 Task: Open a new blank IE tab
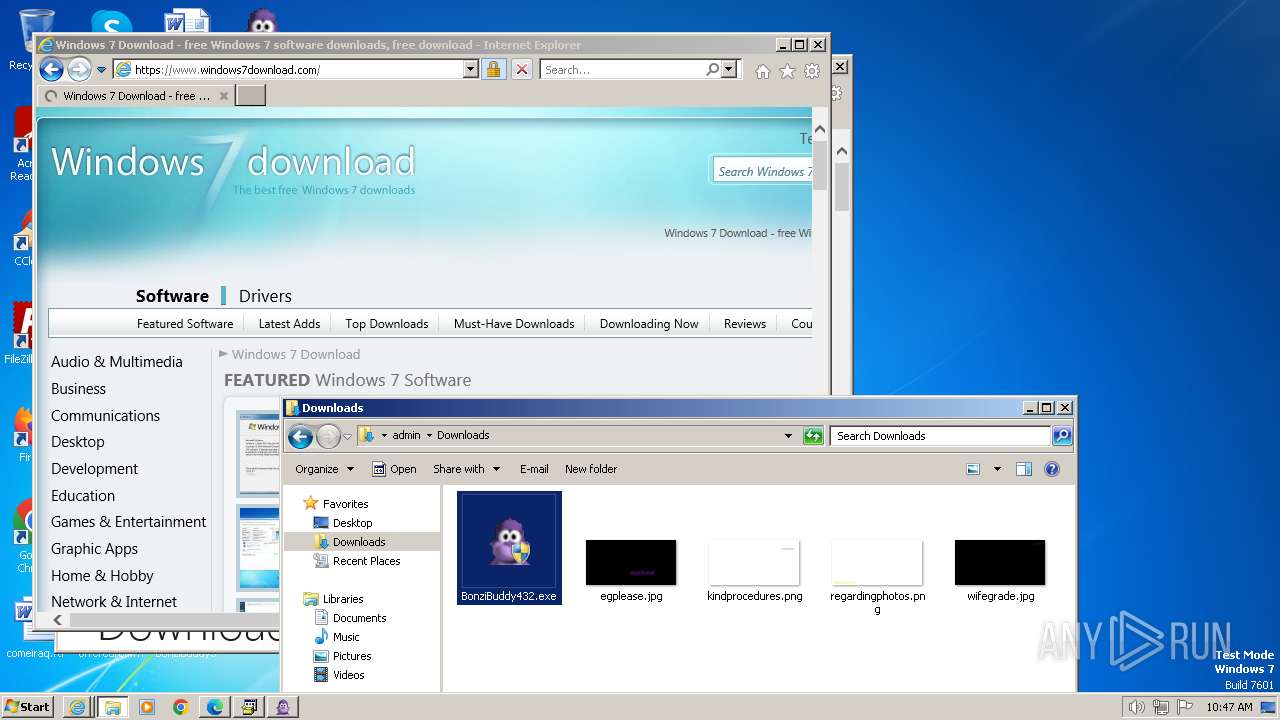250,96
